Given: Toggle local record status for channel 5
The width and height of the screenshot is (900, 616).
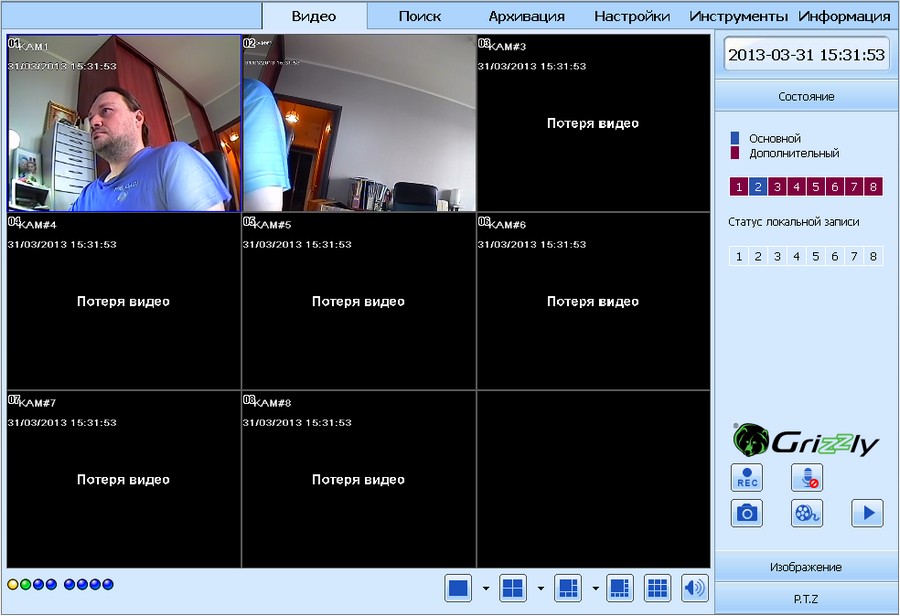Looking at the screenshot, I should [x=816, y=256].
